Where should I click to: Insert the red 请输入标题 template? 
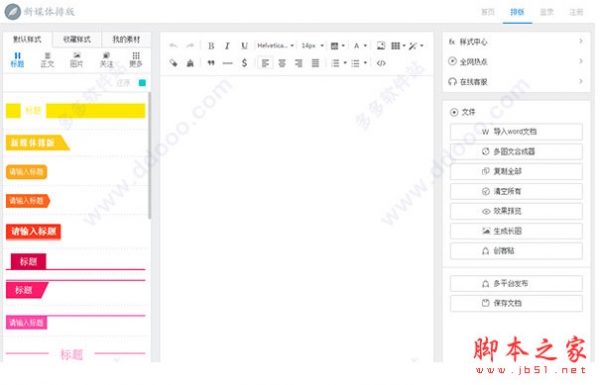33,232
